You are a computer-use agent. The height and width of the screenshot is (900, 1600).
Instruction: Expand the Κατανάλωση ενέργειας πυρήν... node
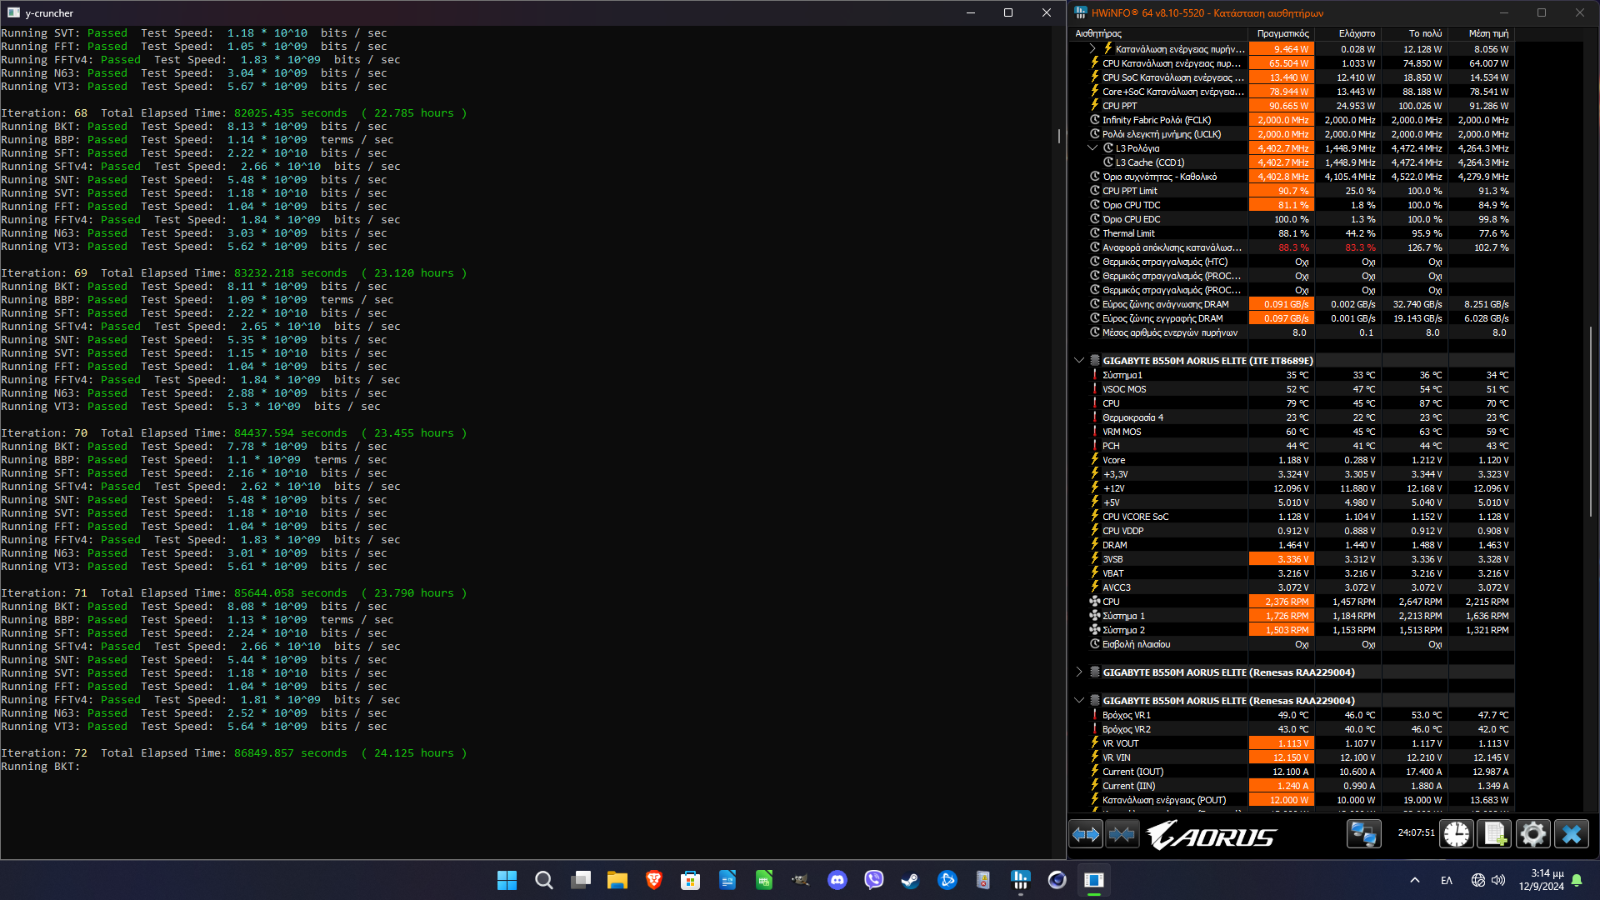tap(1093, 48)
